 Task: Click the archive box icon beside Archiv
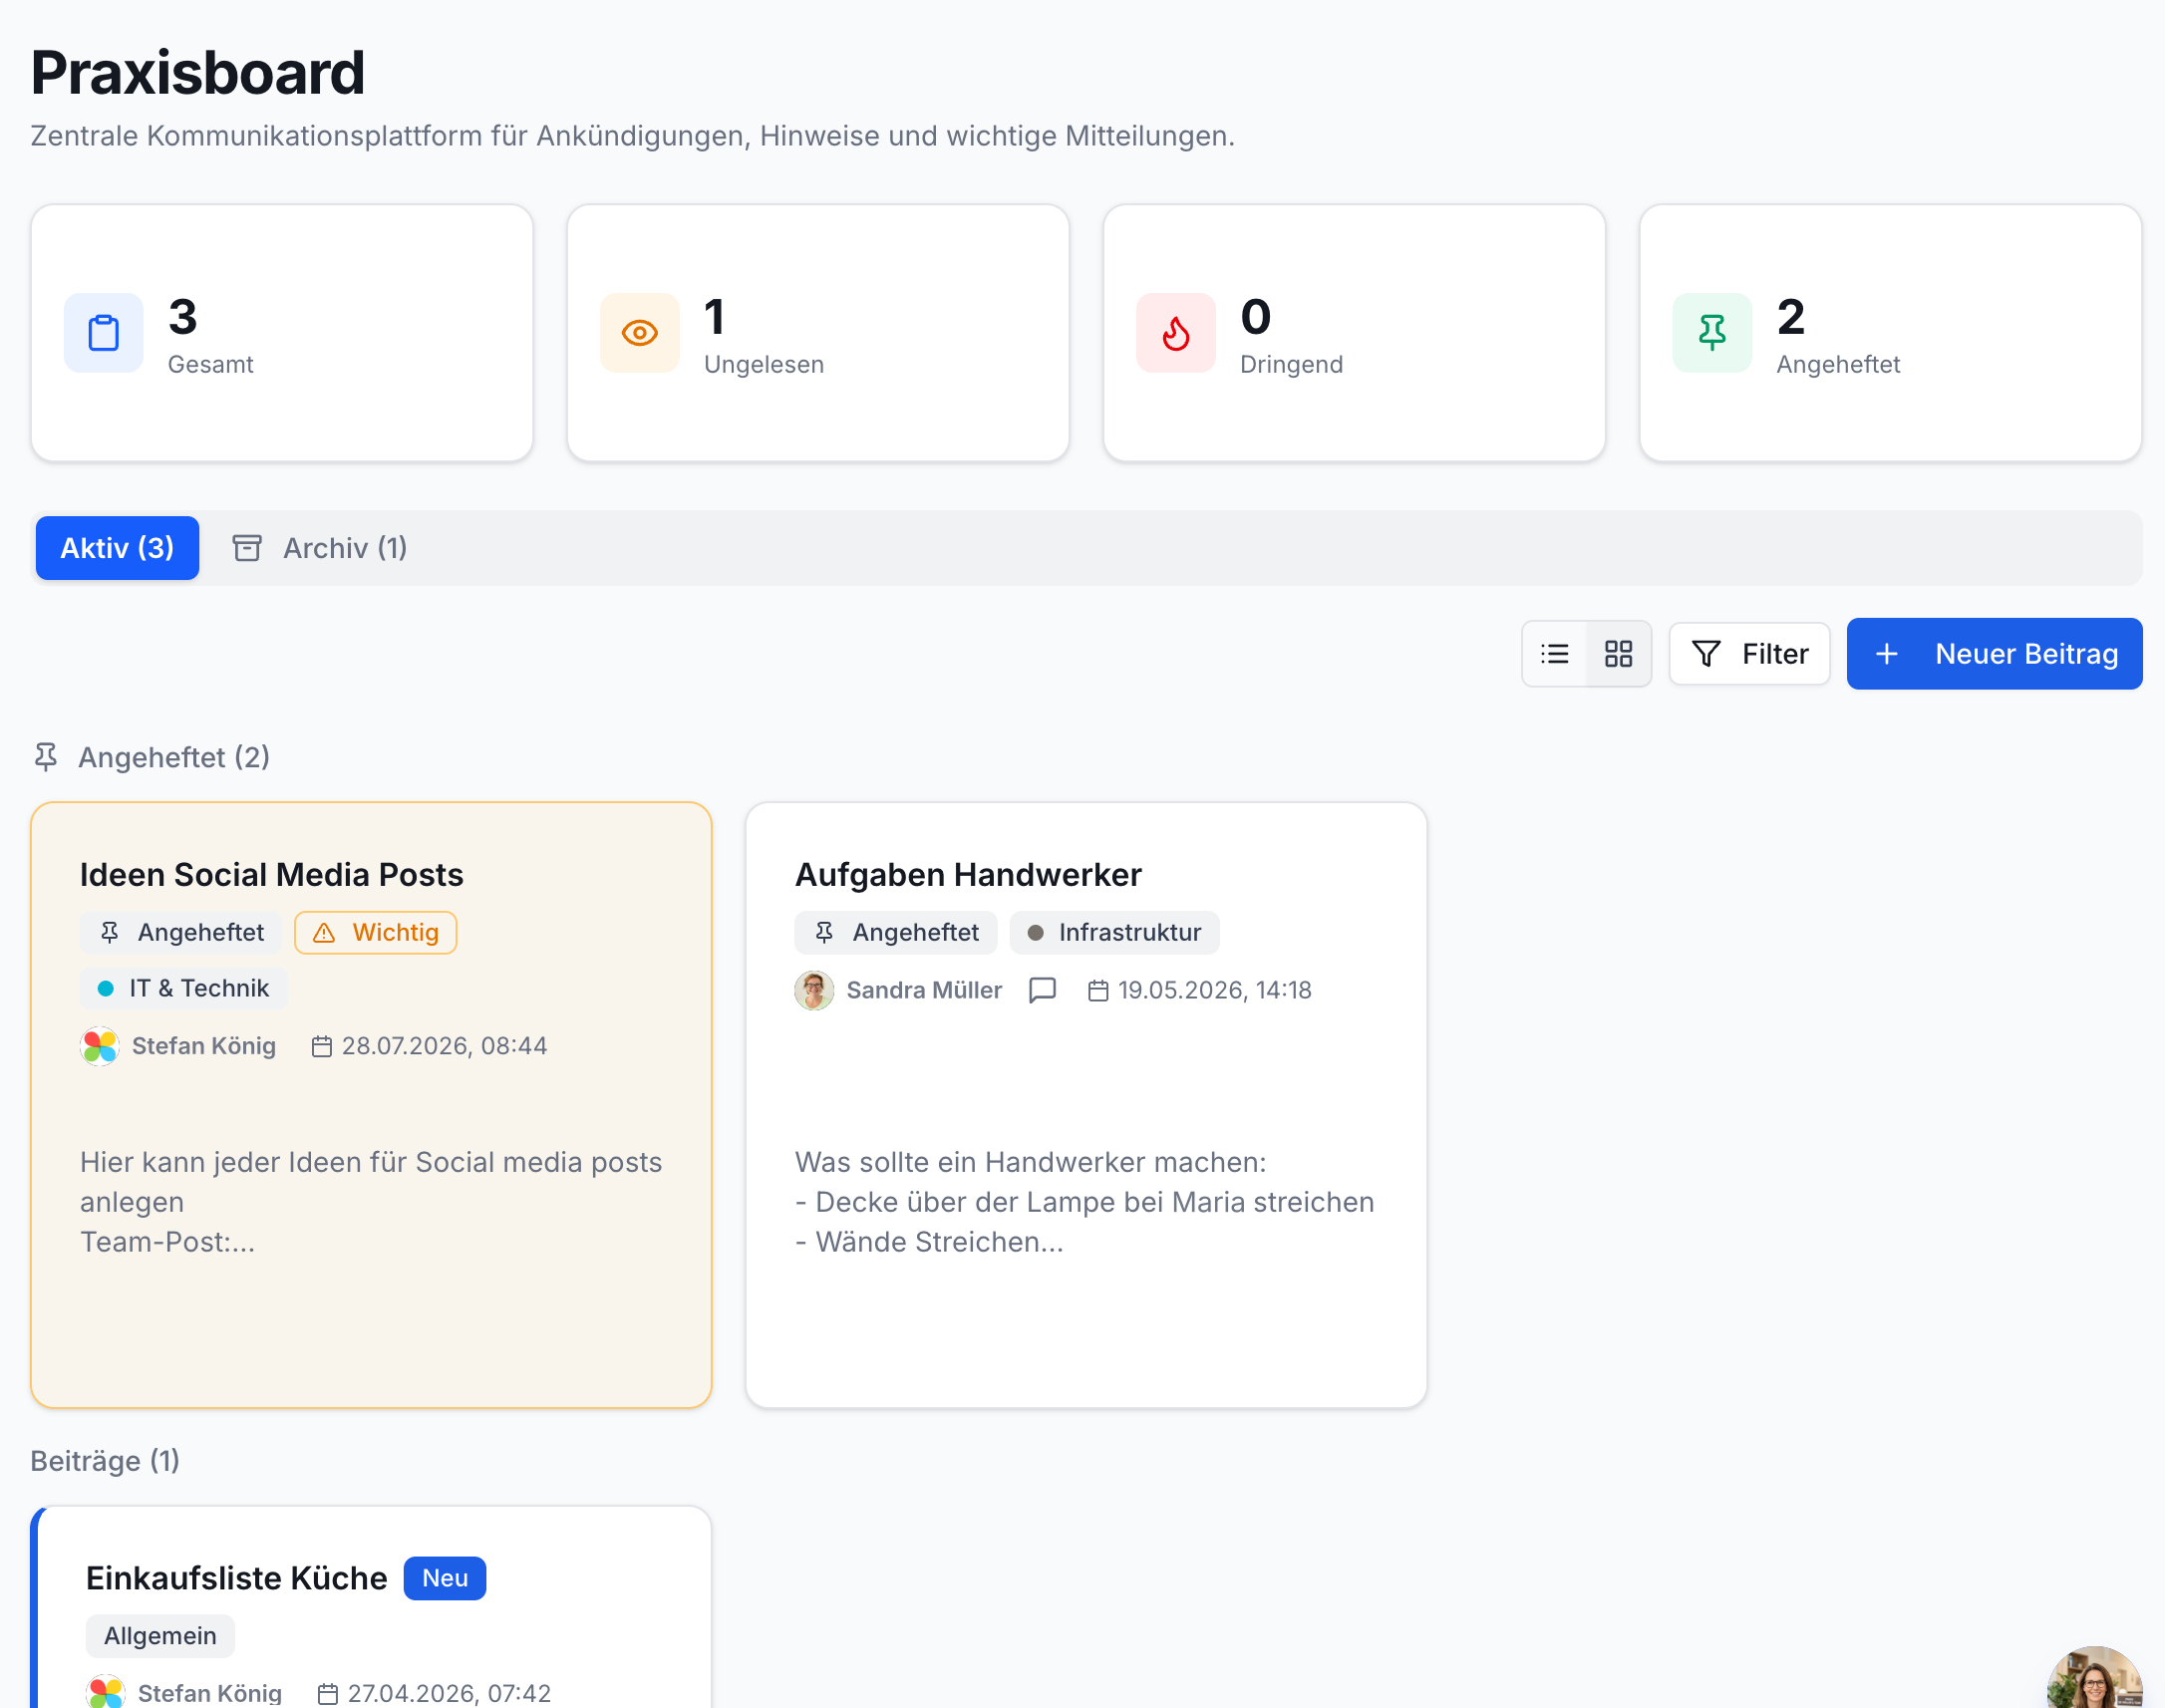[x=247, y=548]
